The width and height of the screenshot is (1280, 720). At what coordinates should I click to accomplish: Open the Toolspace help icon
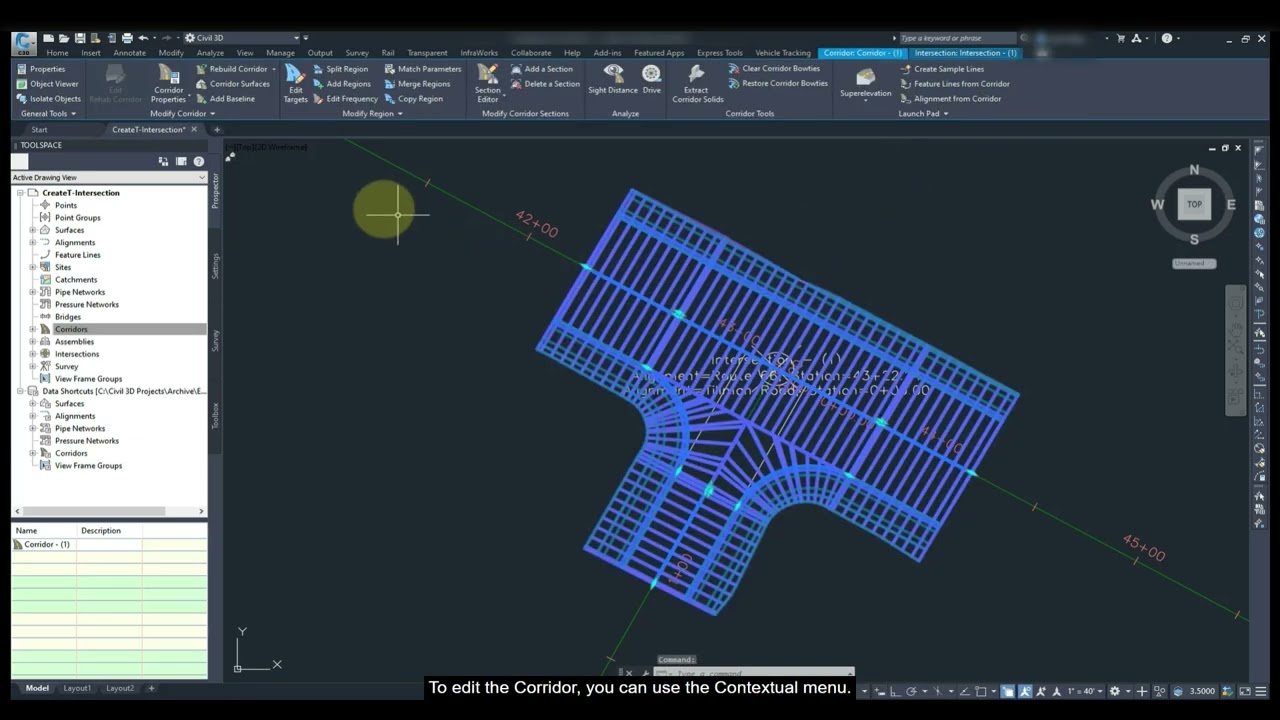click(198, 161)
